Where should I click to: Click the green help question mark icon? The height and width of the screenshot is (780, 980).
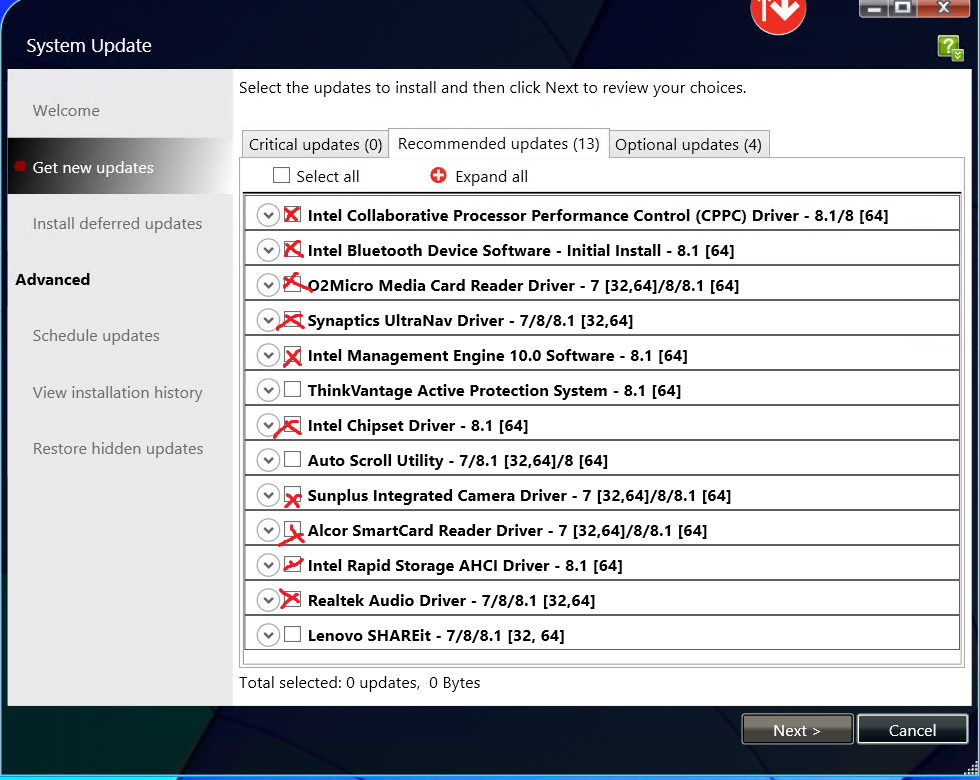click(x=949, y=48)
